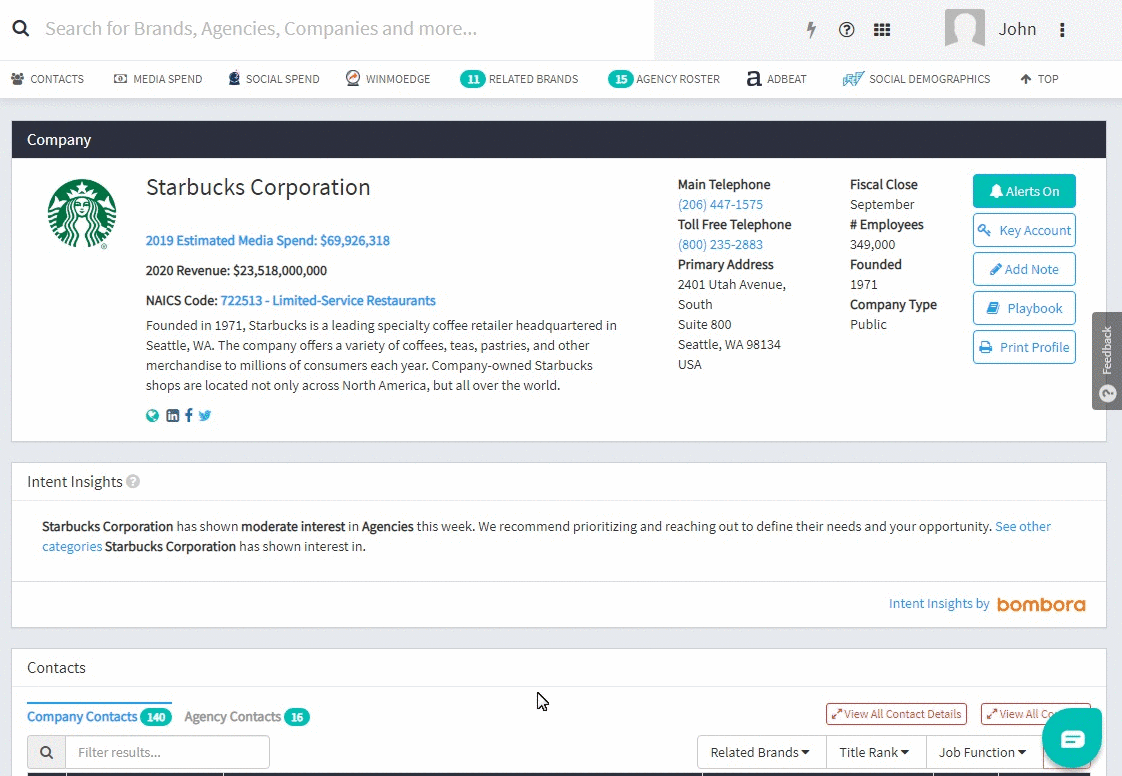Go to Social Spend section

point(274,79)
